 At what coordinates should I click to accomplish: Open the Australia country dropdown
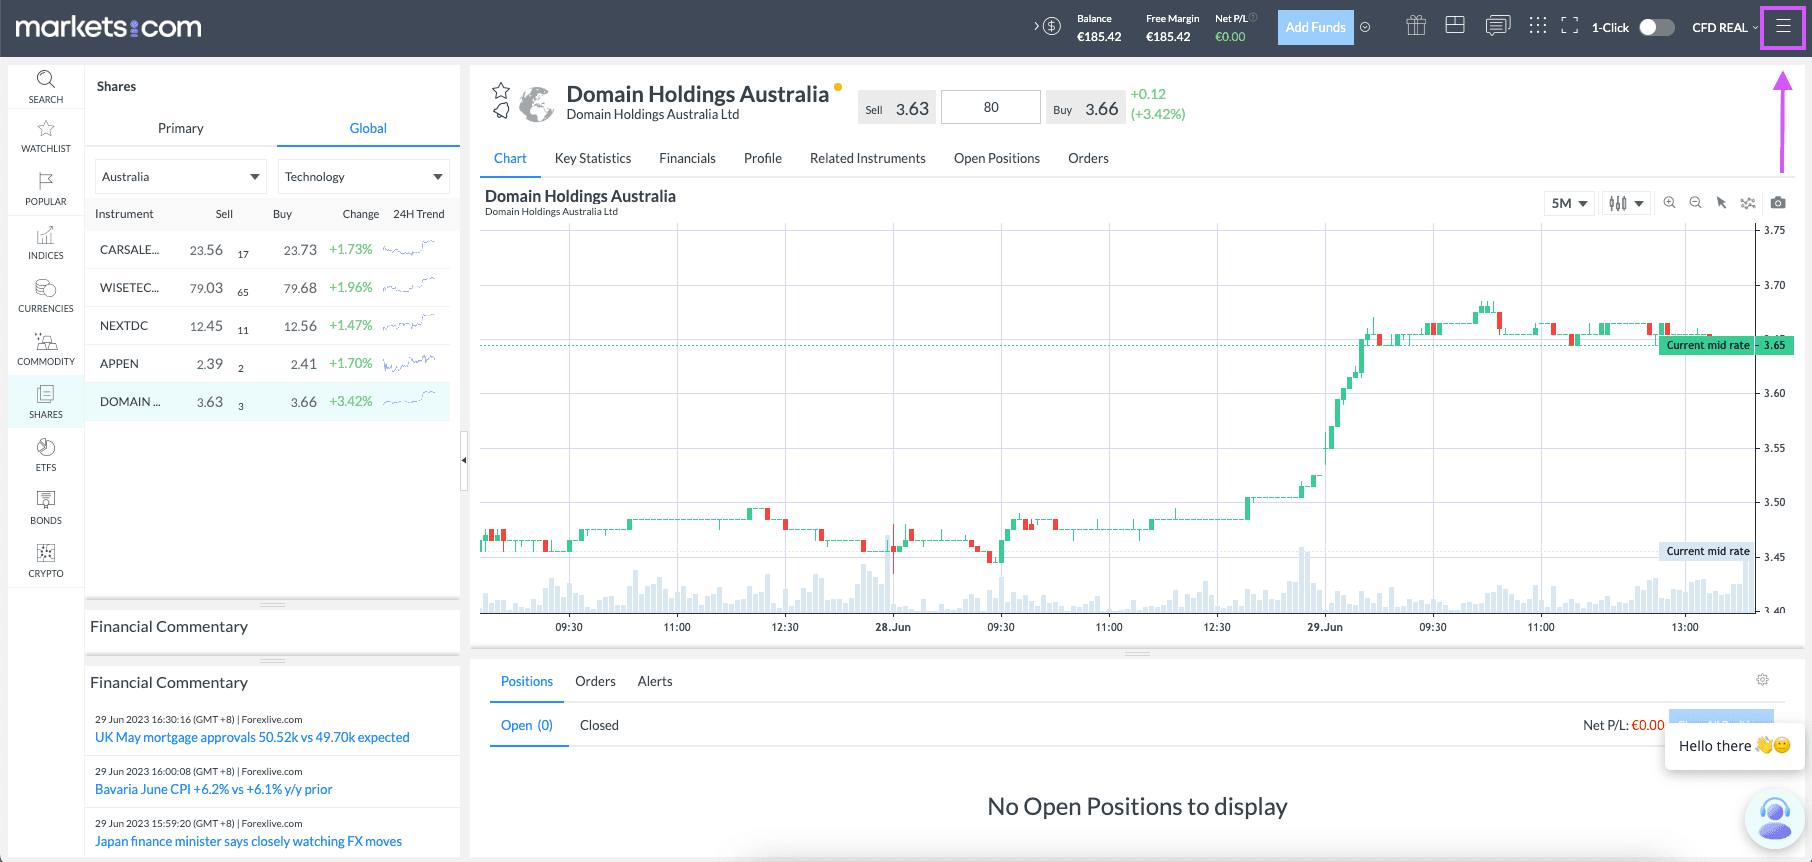tap(180, 177)
